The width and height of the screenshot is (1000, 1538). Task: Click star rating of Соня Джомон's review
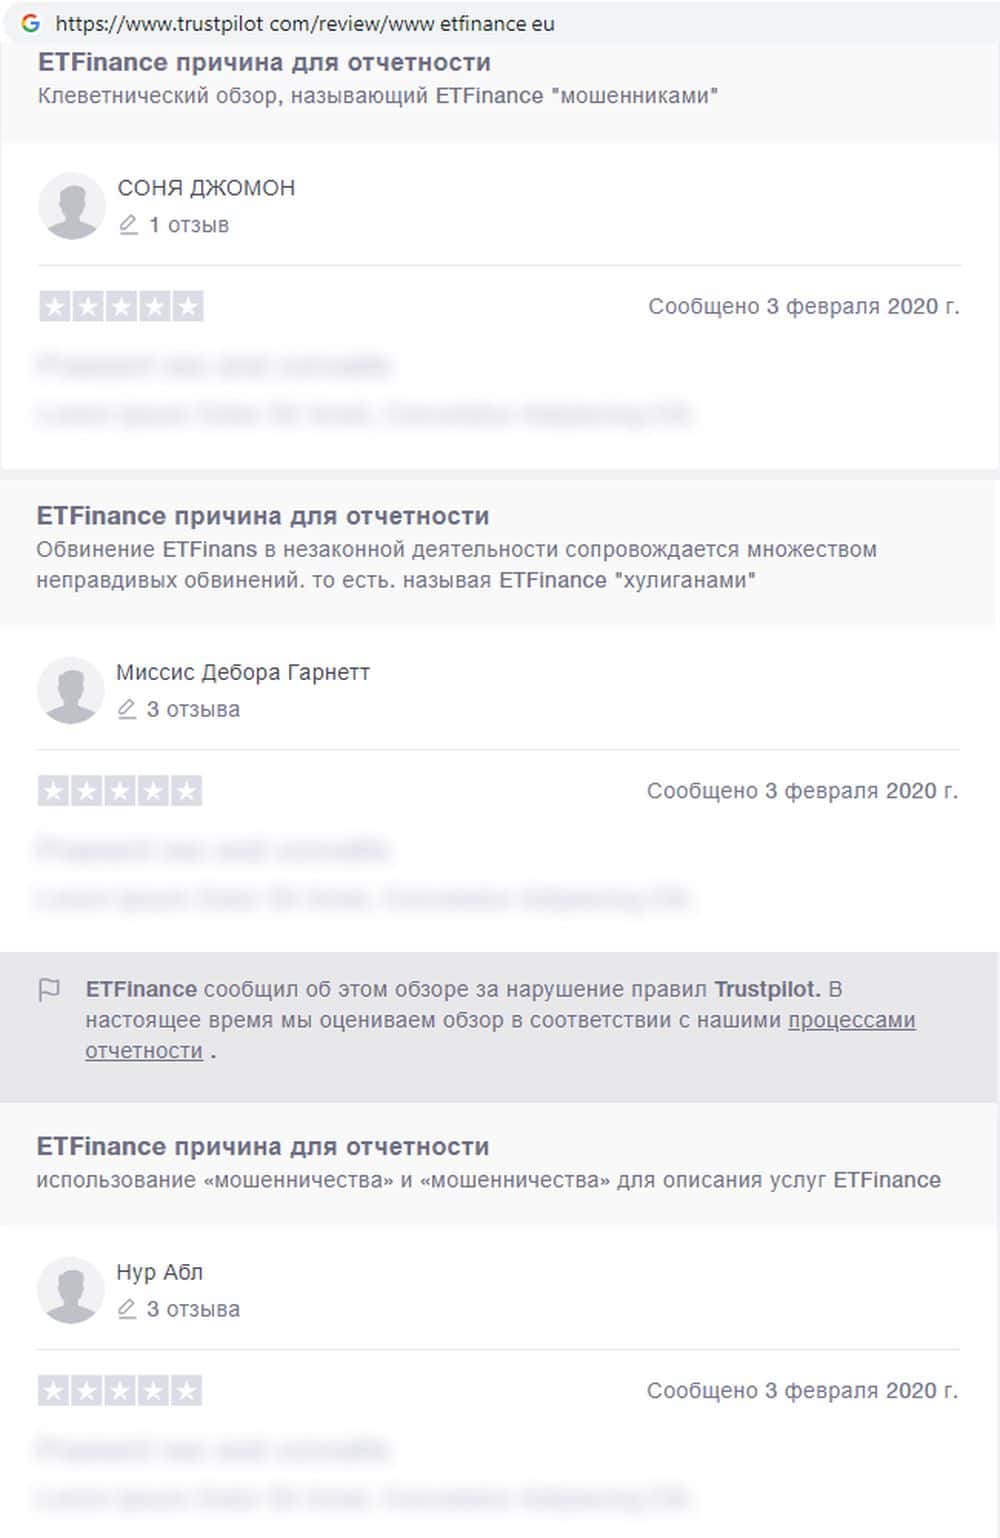(121, 306)
